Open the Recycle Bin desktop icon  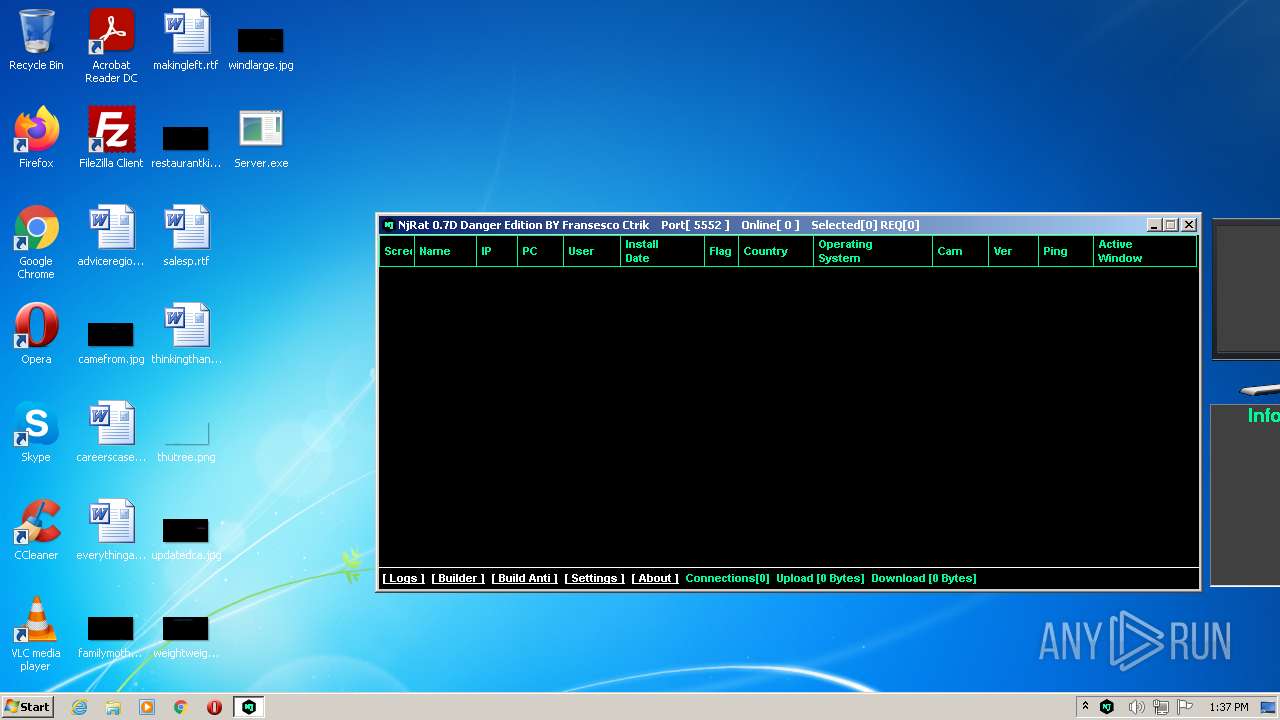[36, 40]
